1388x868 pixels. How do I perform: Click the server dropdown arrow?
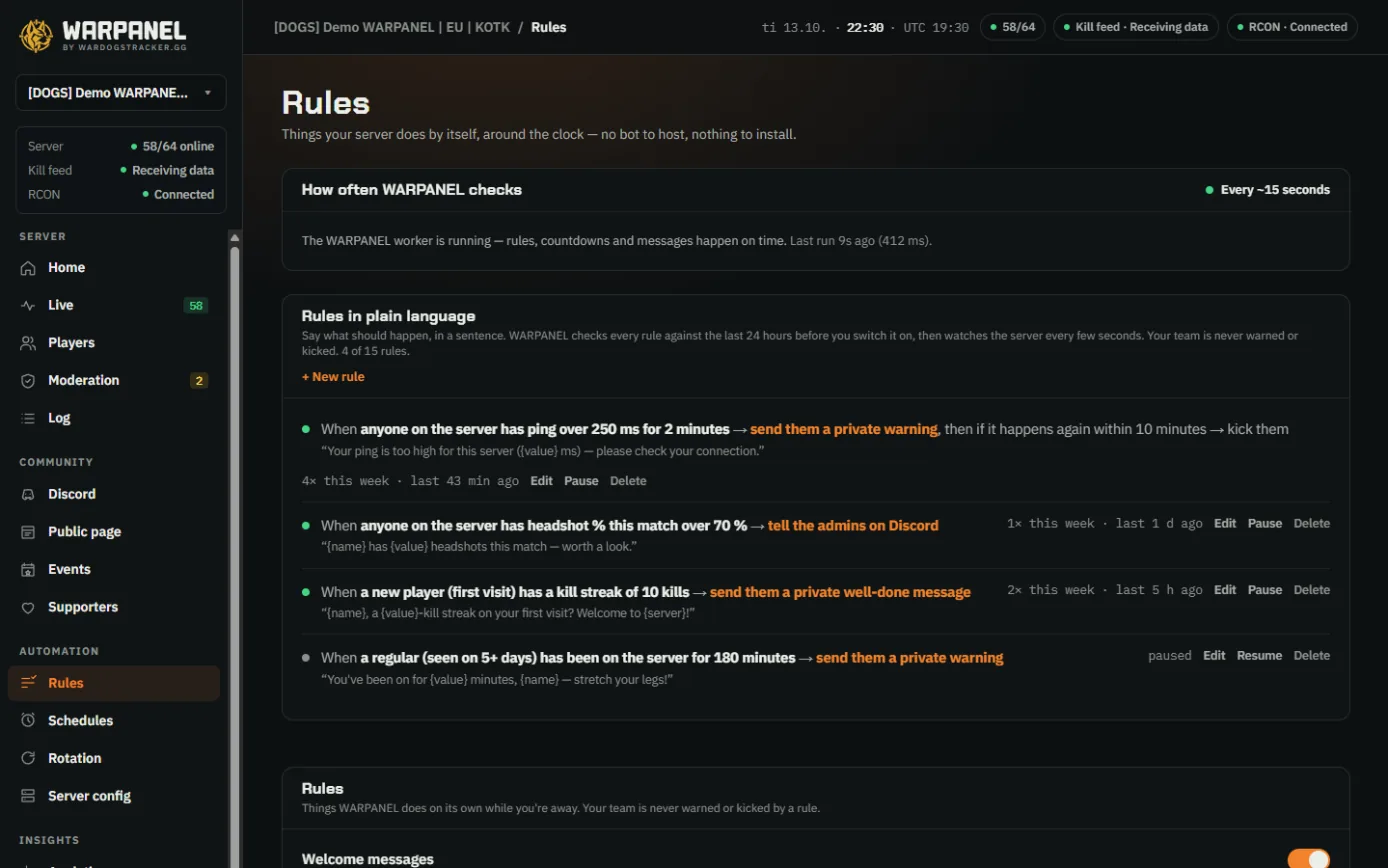(208, 93)
